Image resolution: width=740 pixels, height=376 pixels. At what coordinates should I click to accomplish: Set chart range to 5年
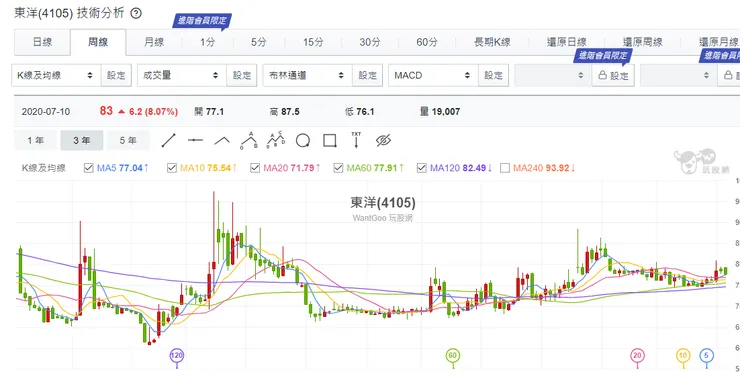128,141
